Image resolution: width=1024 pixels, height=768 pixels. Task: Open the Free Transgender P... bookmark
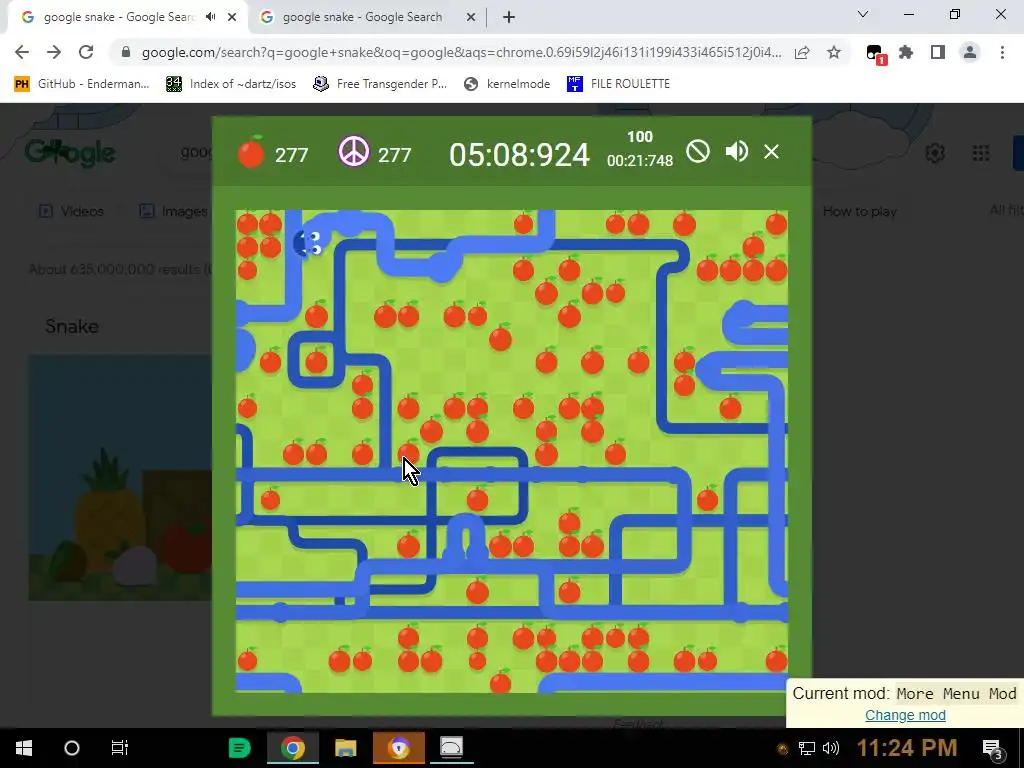click(380, 84)
